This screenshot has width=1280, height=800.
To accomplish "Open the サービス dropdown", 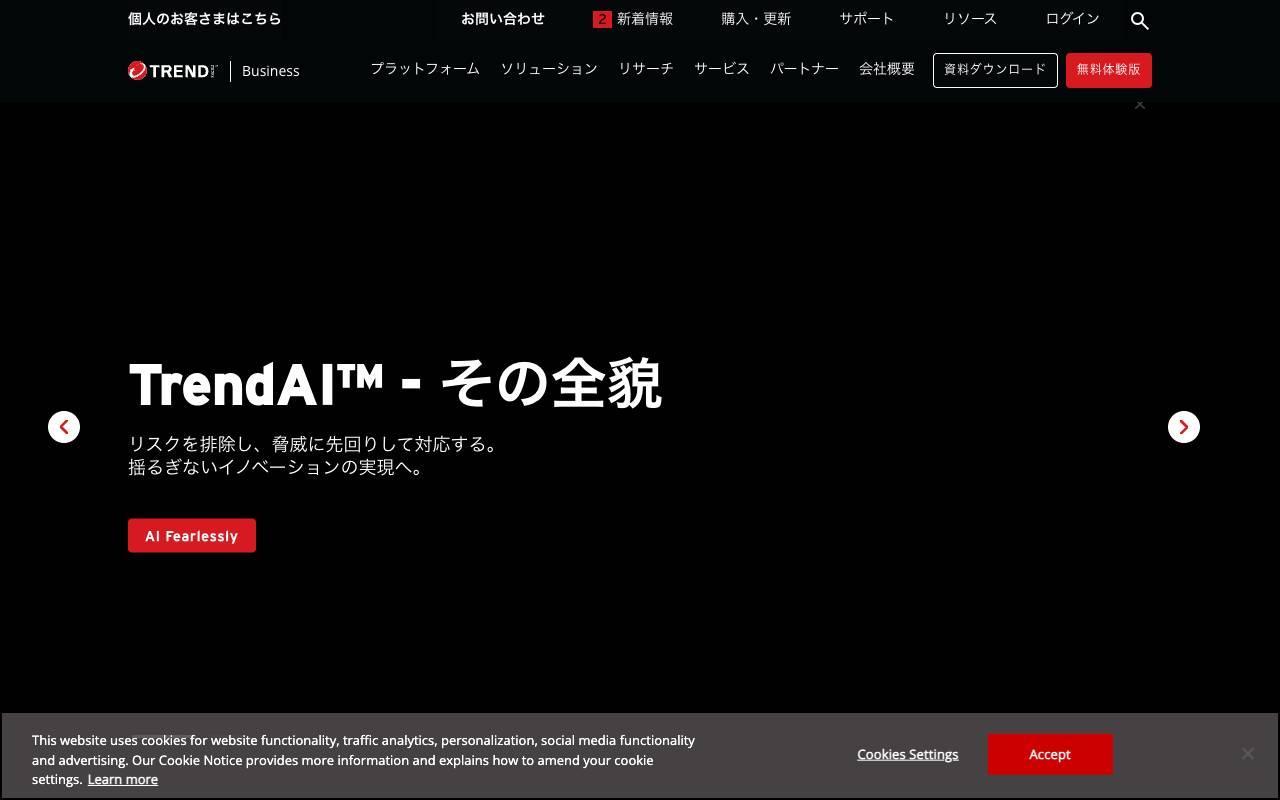I will click(x=721, y=69).
